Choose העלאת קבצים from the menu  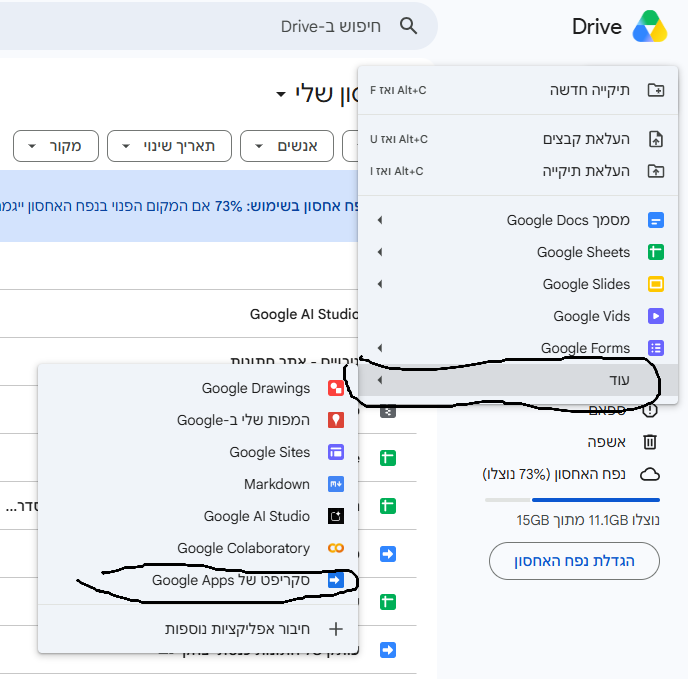point(518,139)
